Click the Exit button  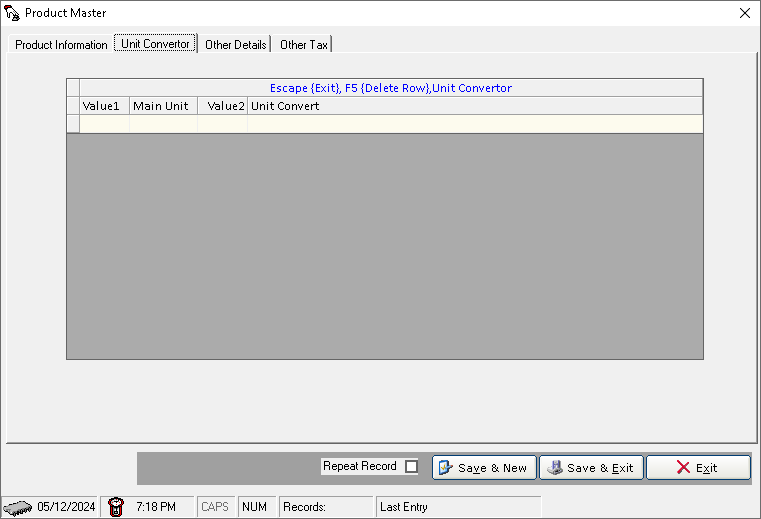[x=698, y=468]
